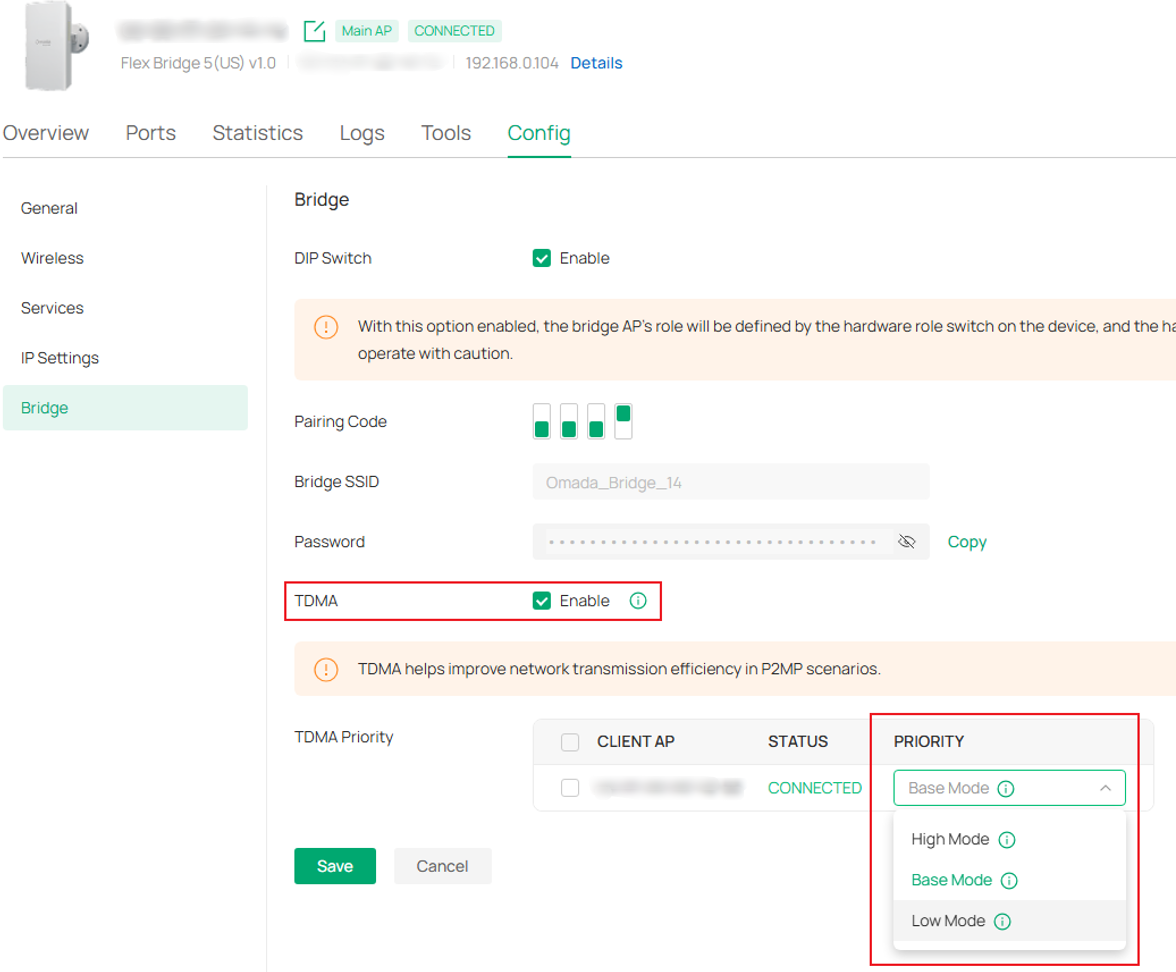The image size is (1176, 972).
Task: Click the fourth pairing code DIP switch
Action: tap(623, 421)
